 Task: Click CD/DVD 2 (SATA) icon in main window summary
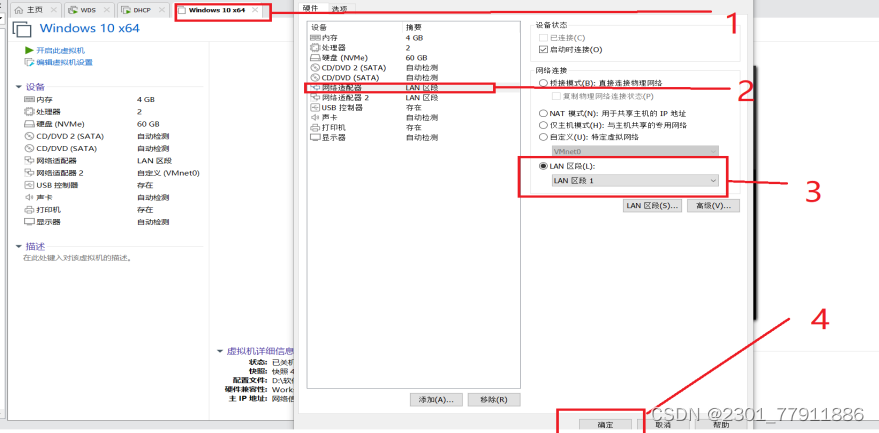pyautogui.click(x=29, y=136)
